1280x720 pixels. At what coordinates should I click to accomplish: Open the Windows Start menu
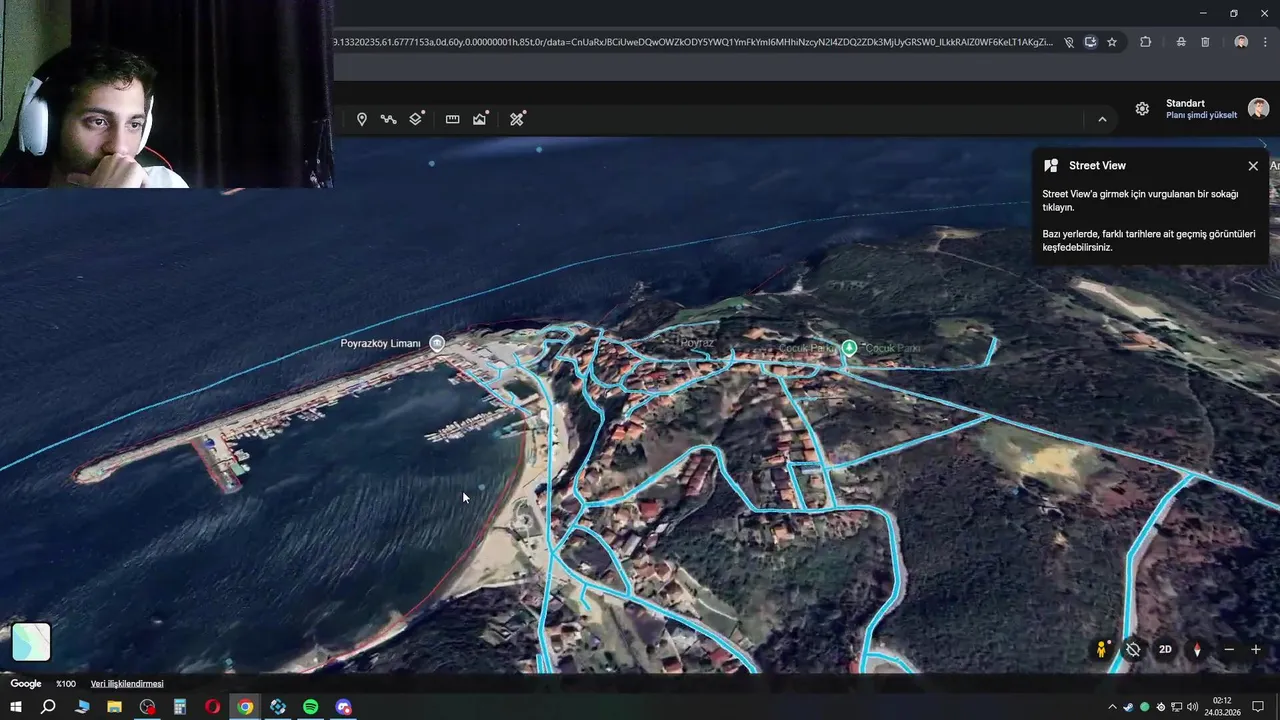pyautogui.click(x=15, y=707)
